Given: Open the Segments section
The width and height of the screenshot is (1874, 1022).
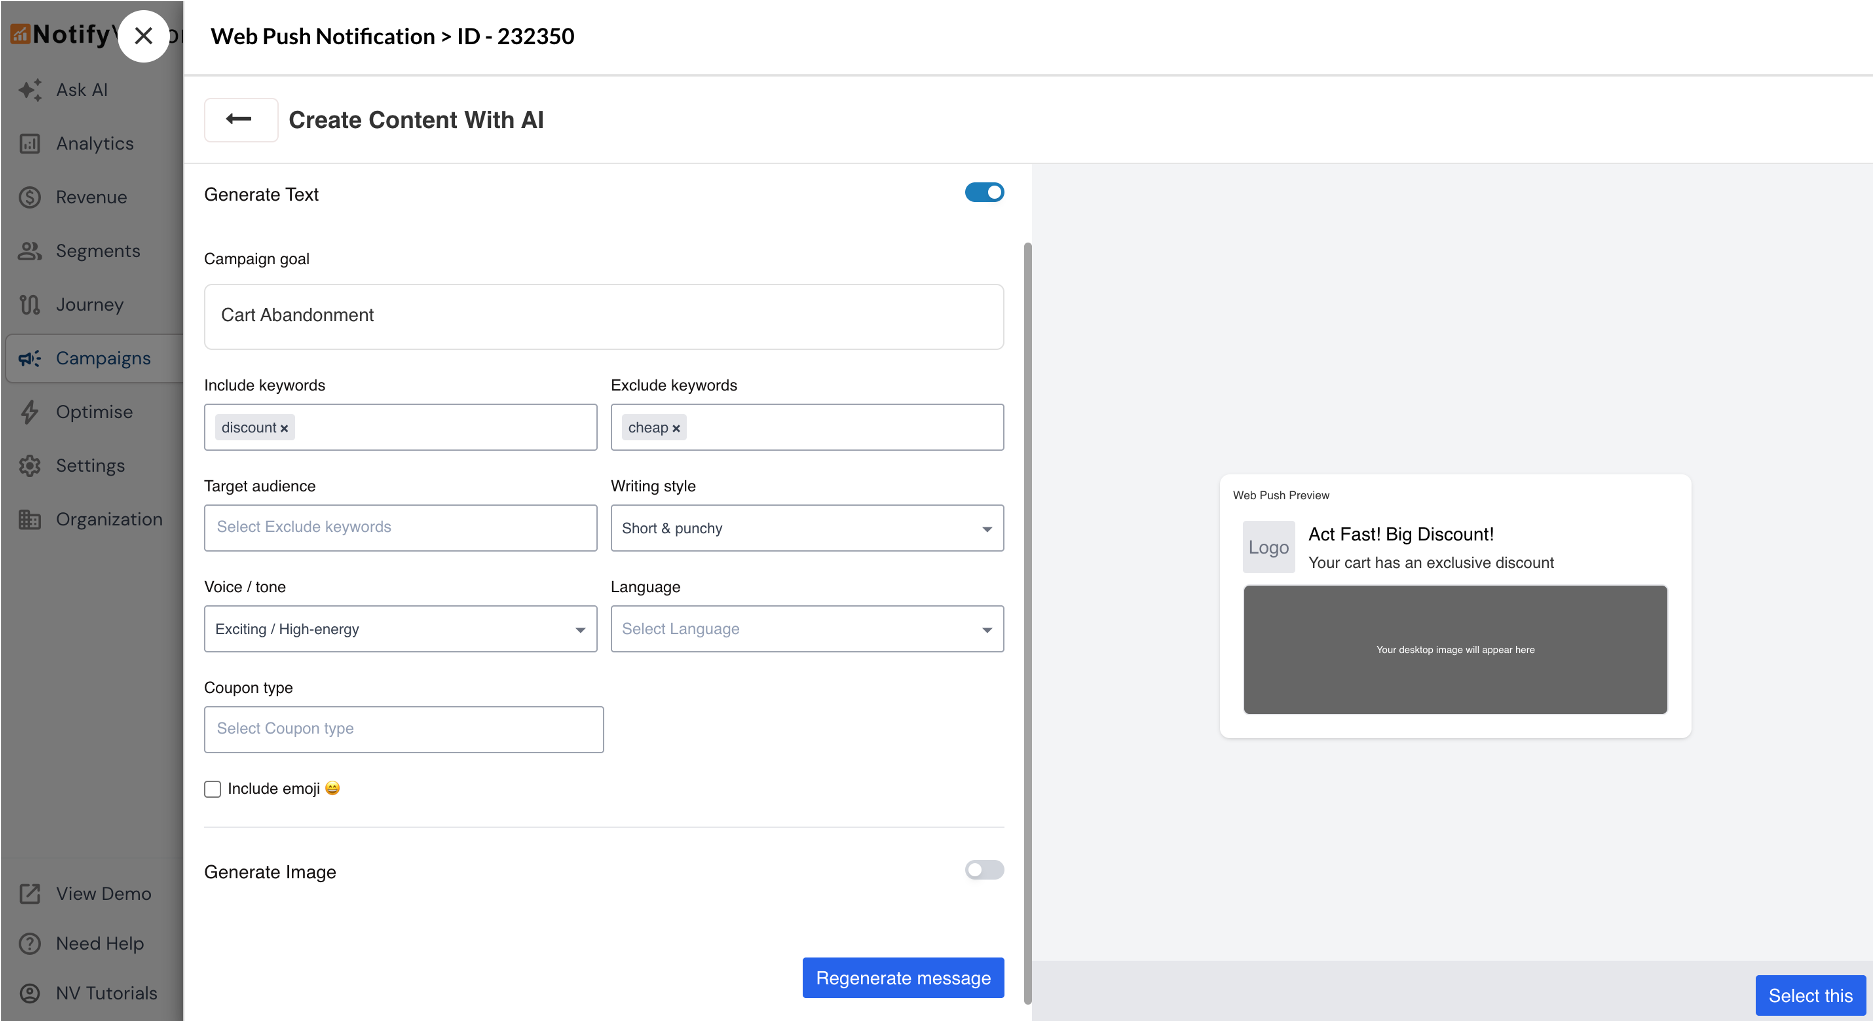Looking at the screenshot, I should 97,250.
